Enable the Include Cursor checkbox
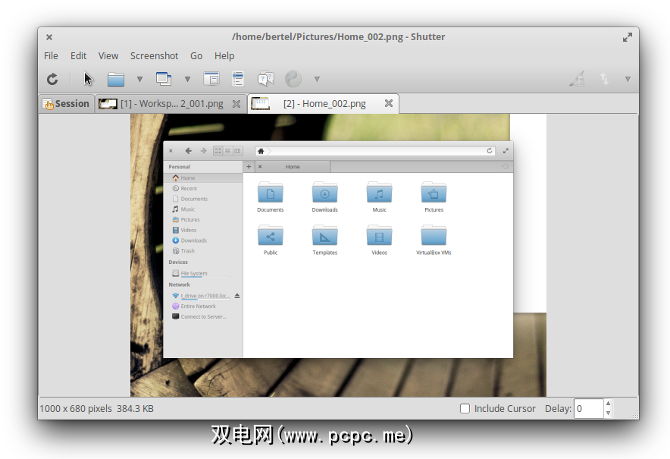This screenshot has width=670, height=459. click(465, 409)
